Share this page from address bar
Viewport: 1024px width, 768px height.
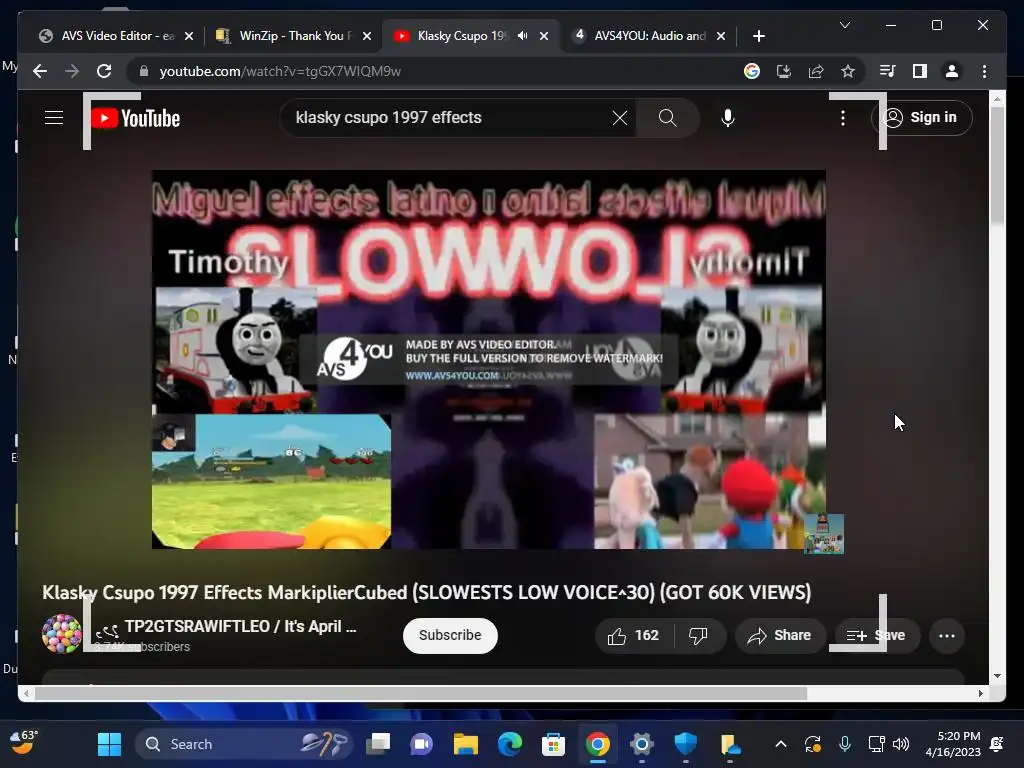click(x=816, y=71)
